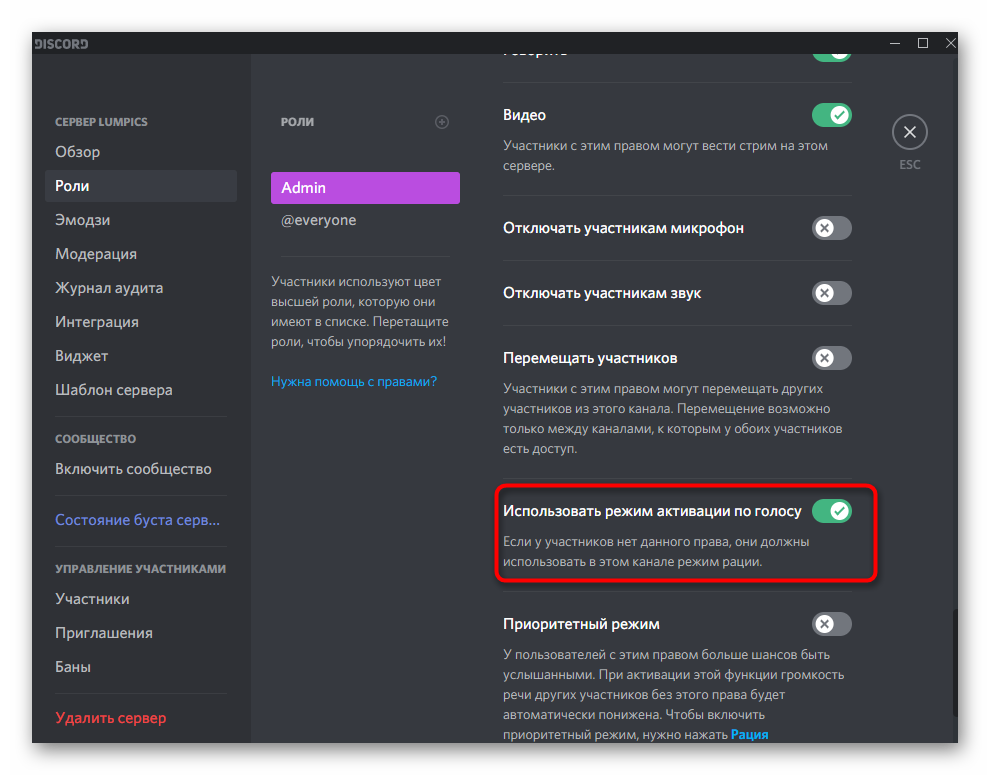Close settings with the ESC circle button
Screen dimensions: 990x775
(x=909, y=132)
